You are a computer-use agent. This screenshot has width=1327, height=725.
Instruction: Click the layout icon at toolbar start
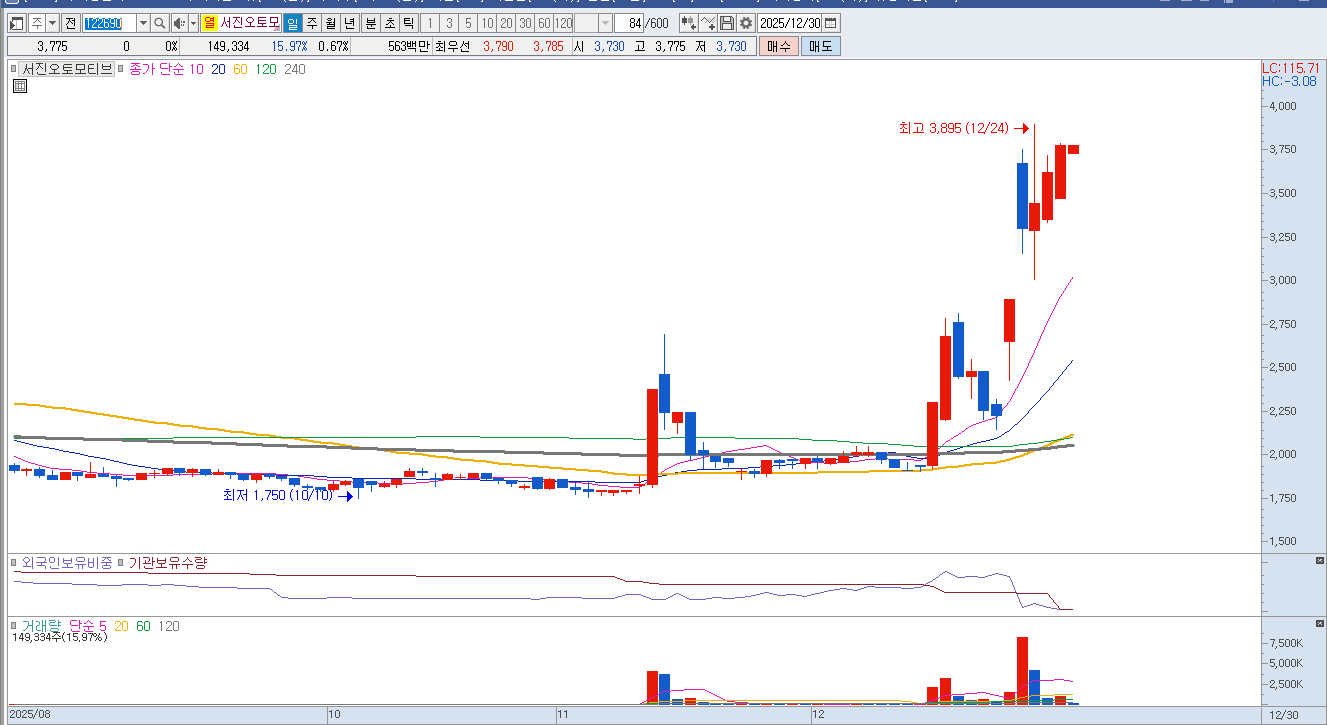(17, 23)
